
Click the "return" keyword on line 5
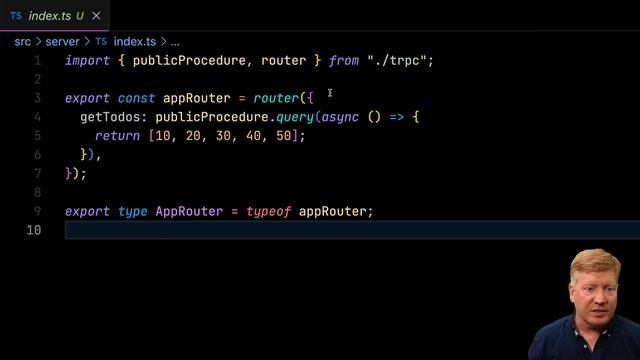(118, 136)
